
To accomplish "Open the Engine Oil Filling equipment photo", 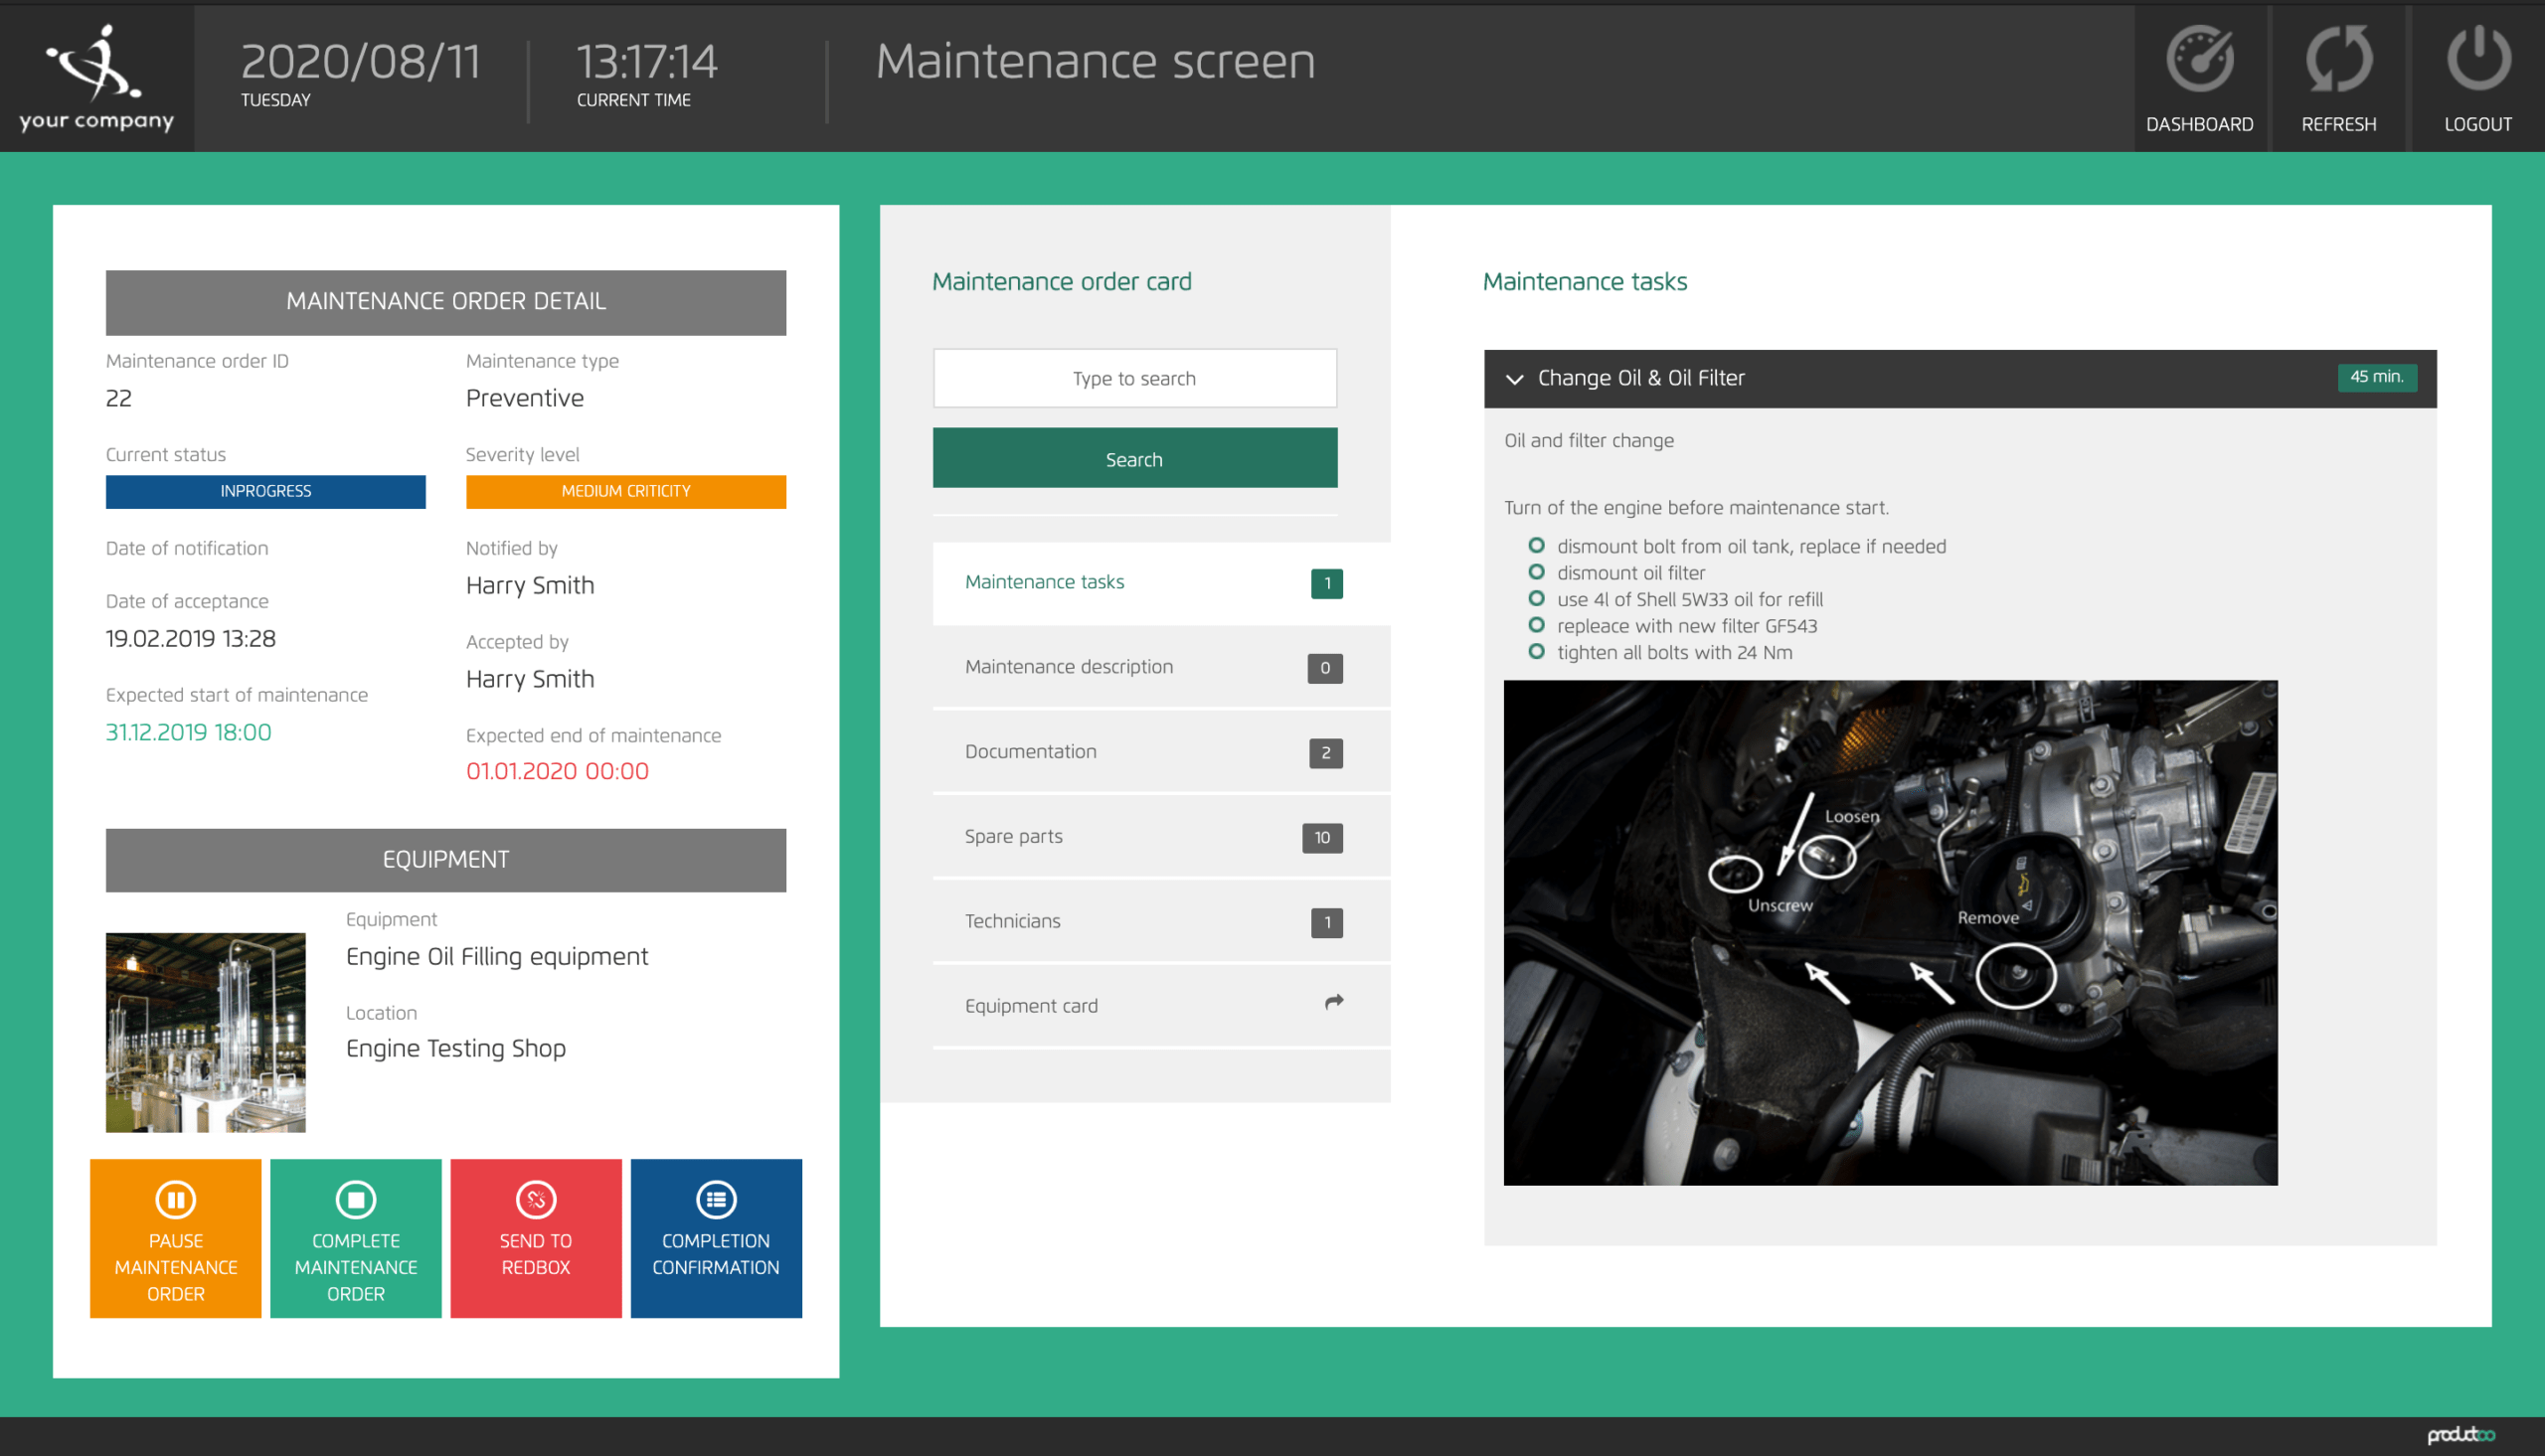I will 205,1032.
